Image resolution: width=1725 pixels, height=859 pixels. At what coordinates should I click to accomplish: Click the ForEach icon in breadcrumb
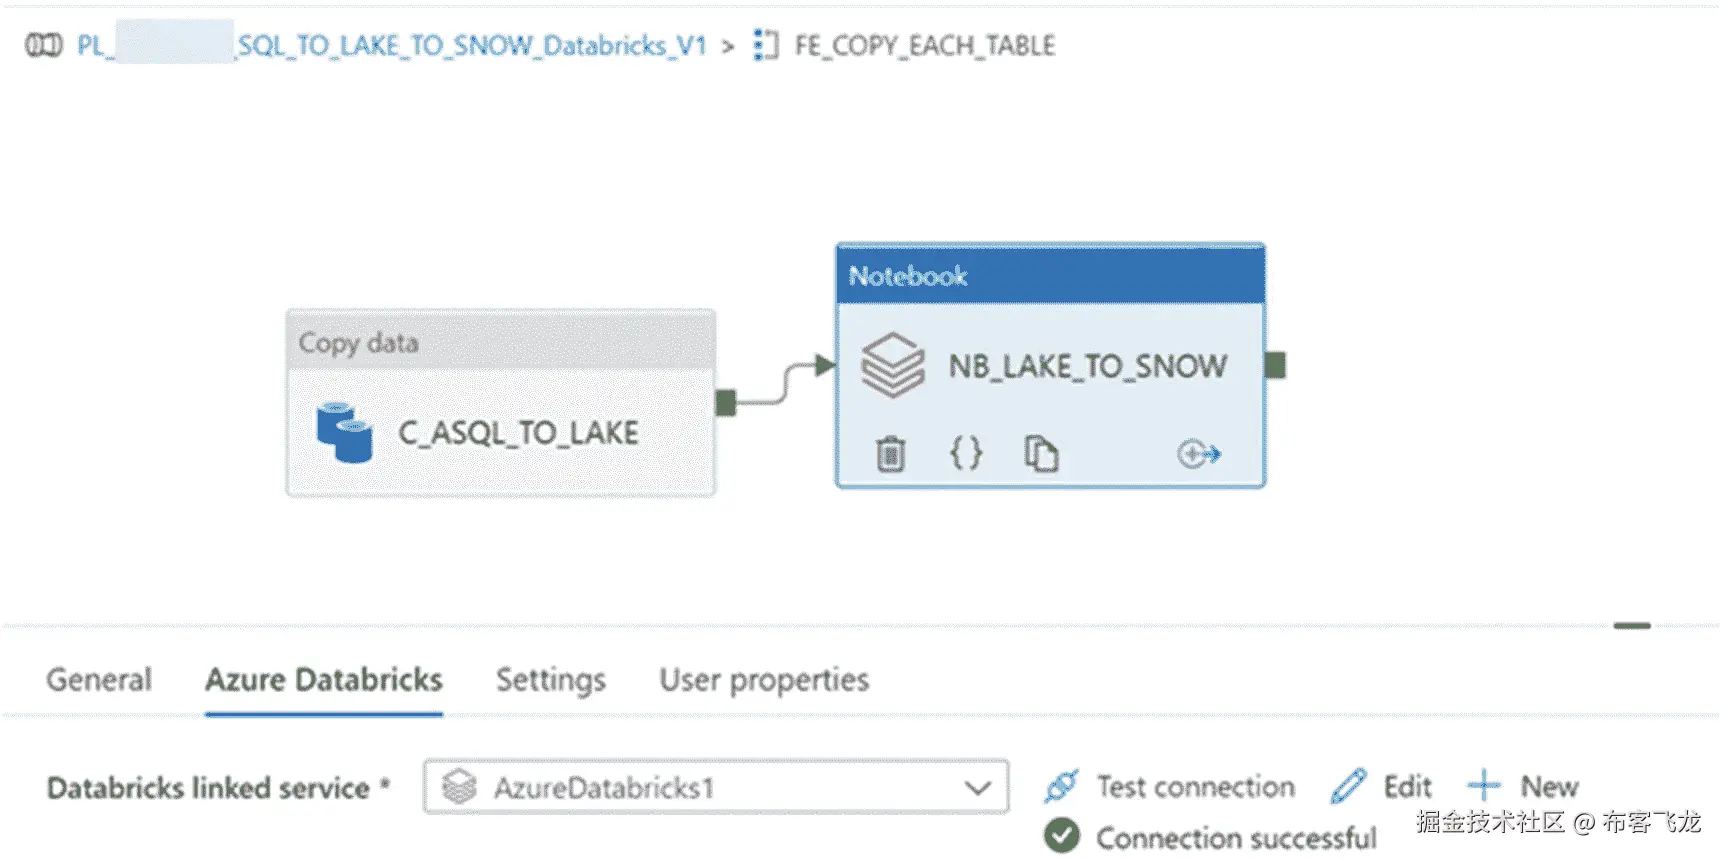point(765,45)
